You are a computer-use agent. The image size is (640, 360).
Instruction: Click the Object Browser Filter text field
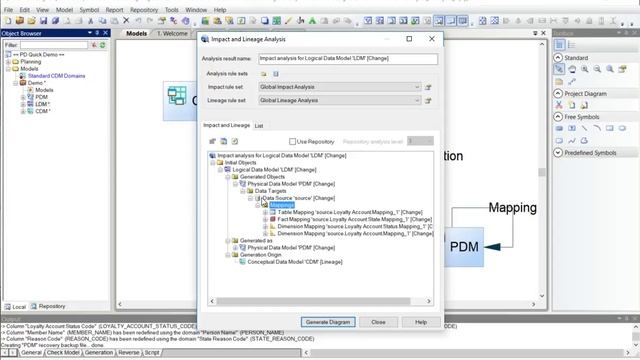(54, 45)
